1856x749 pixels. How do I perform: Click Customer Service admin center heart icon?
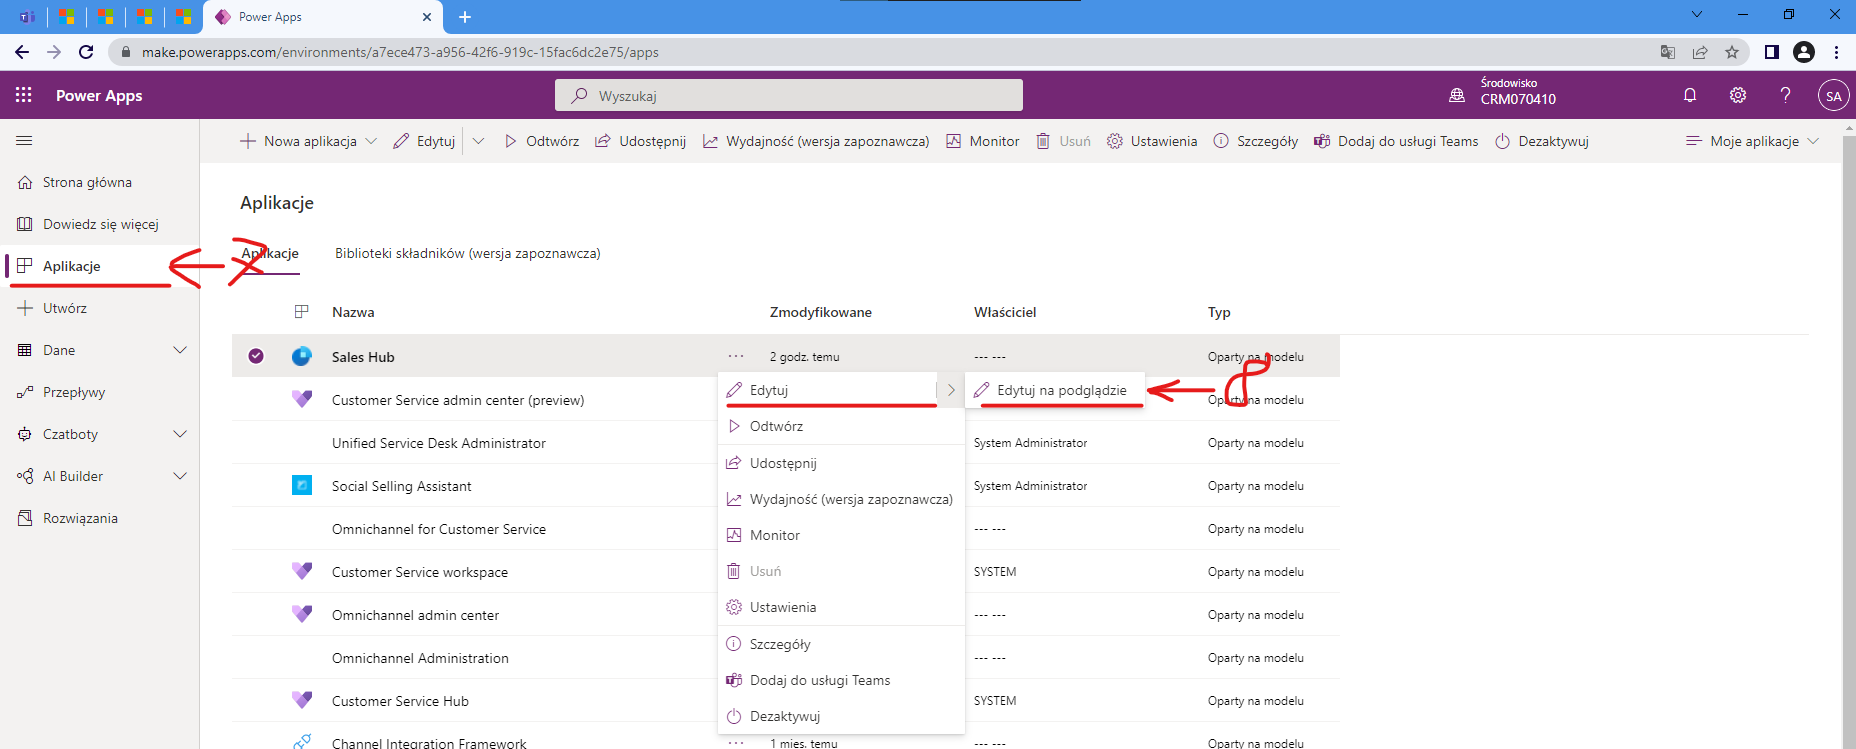(x=302, y=399)
